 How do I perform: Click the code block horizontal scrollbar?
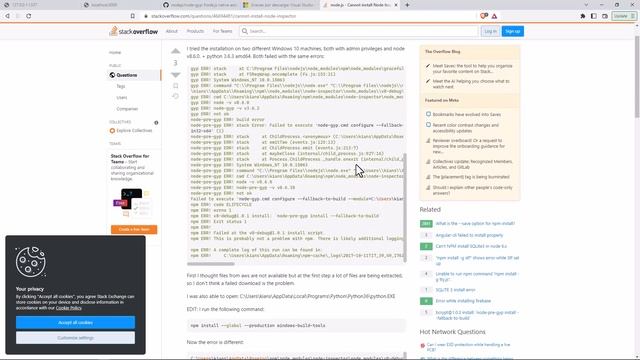[211, 264]
